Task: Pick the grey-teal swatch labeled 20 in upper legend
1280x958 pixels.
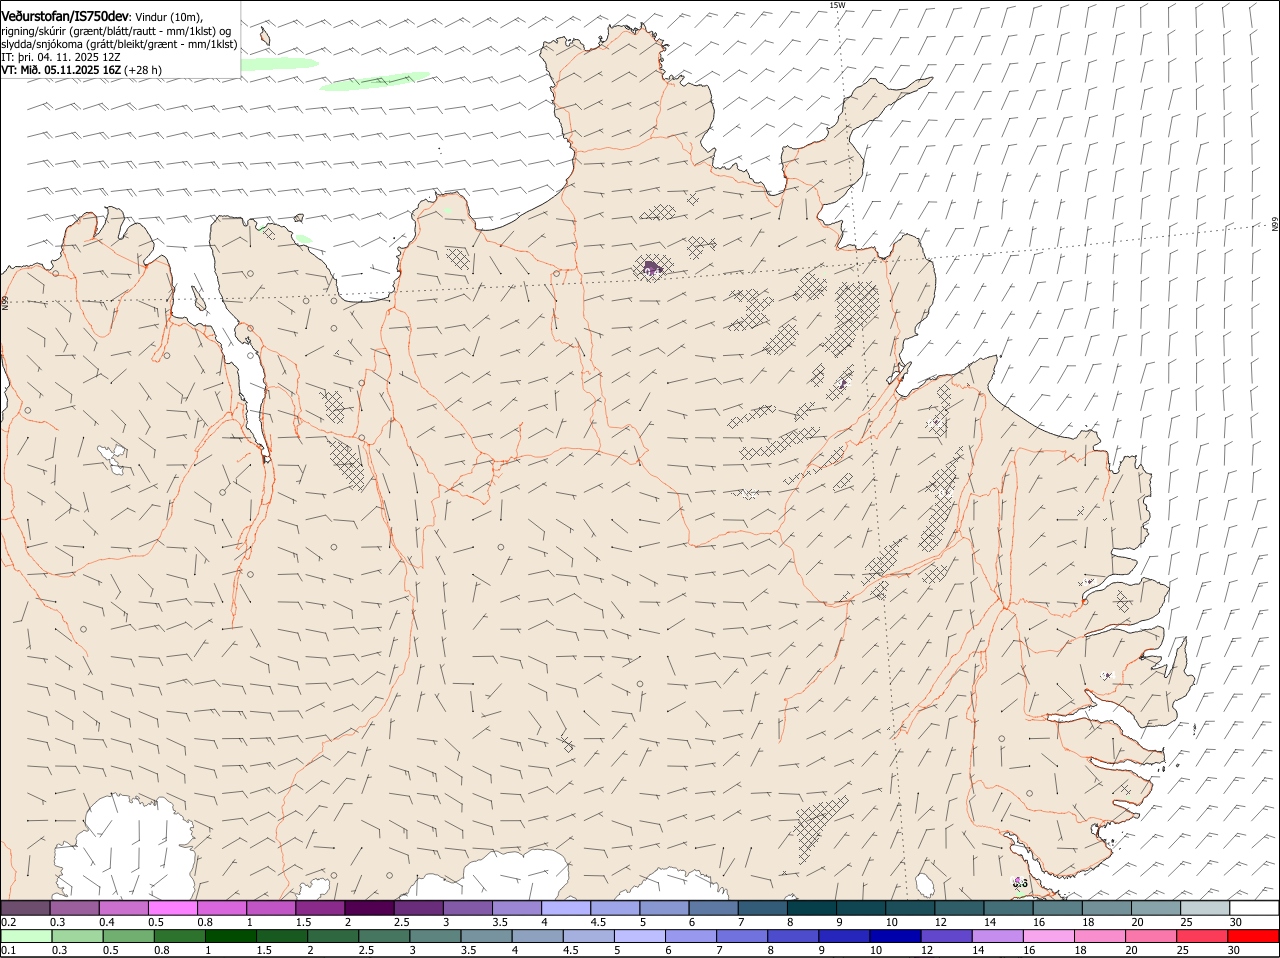Action: tap(1156, 907)
